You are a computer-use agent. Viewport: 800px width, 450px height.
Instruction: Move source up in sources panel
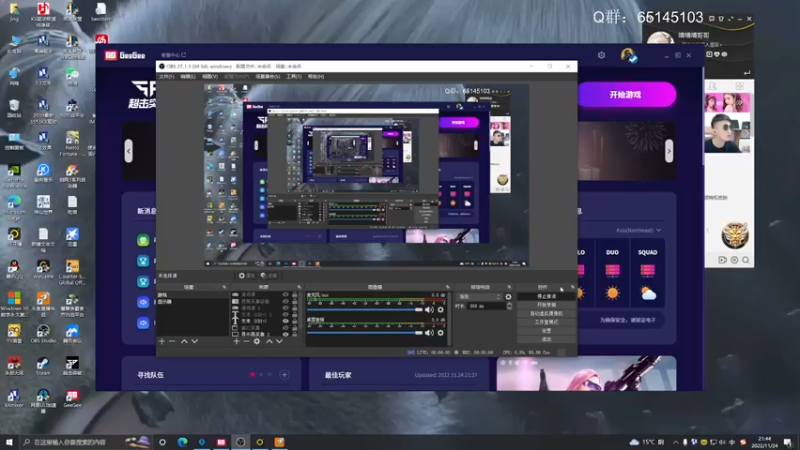click(269, 341)
